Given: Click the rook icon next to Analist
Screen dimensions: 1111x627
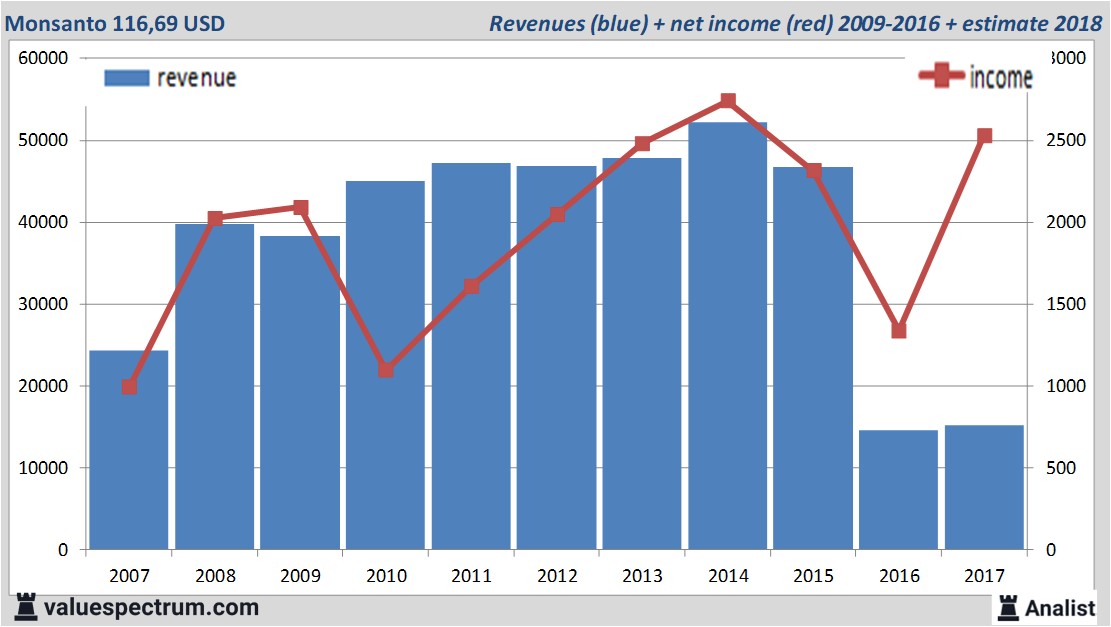Looking at the screenshot, I should [x=1008, y=606].
